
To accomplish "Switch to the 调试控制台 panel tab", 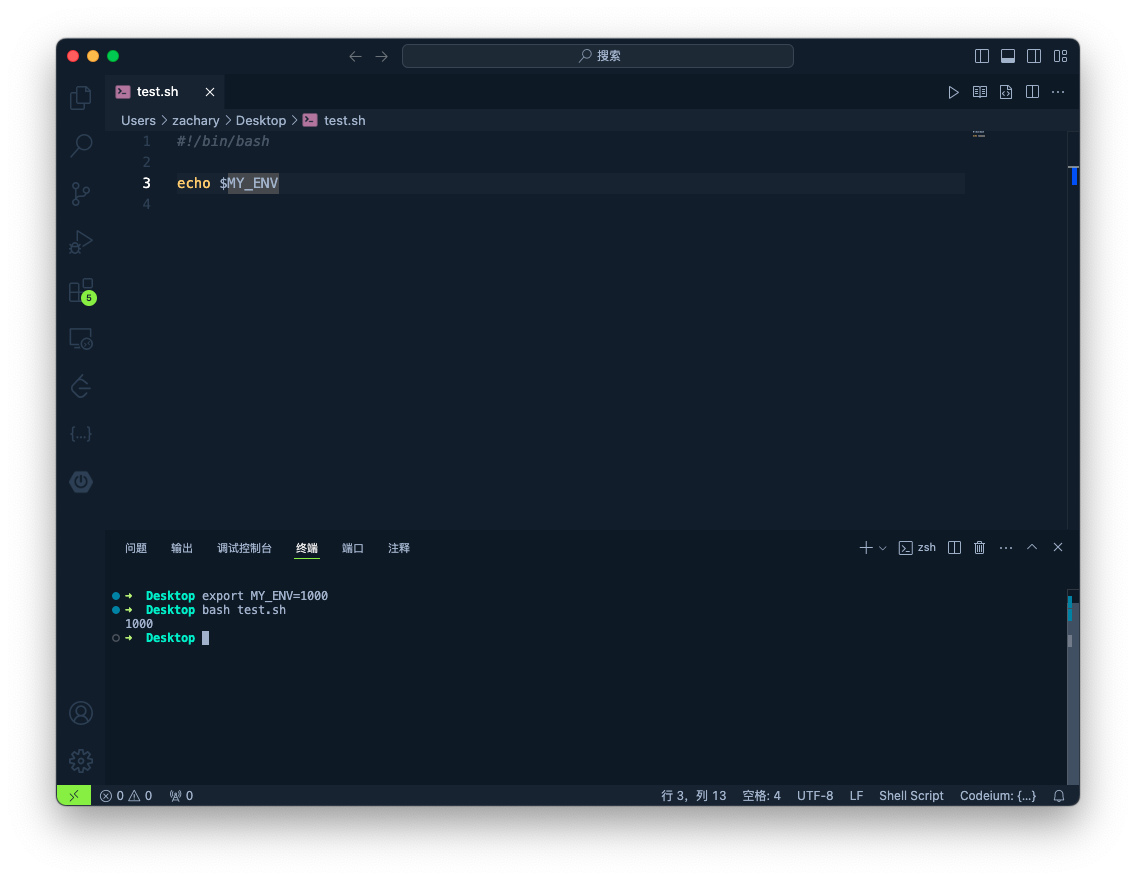I will [x=244, y=548].
